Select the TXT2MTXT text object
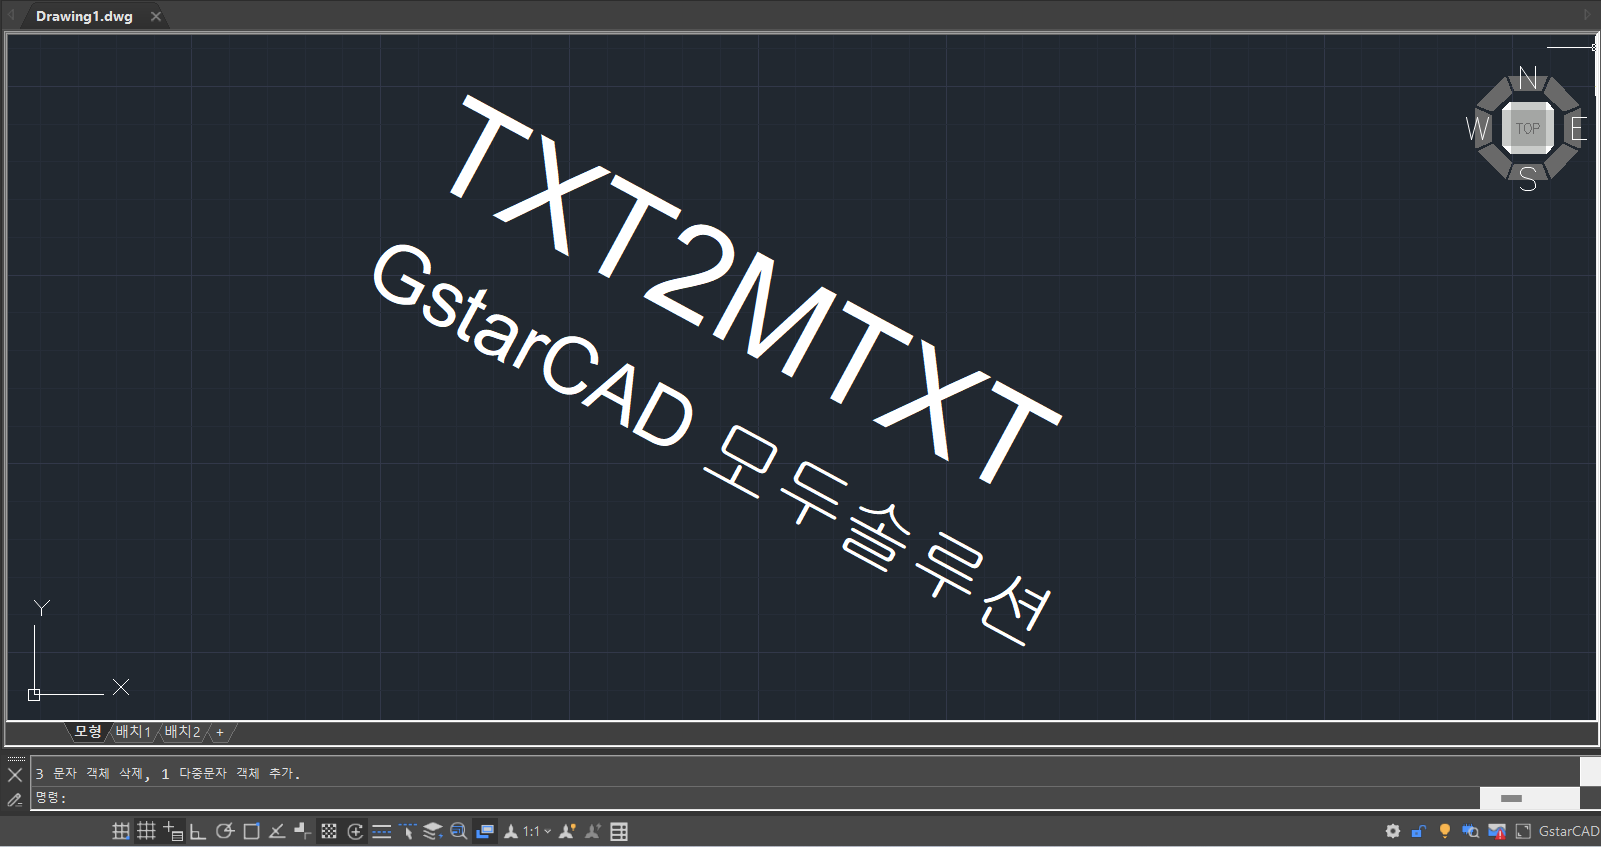 click(x=755, y=288)
